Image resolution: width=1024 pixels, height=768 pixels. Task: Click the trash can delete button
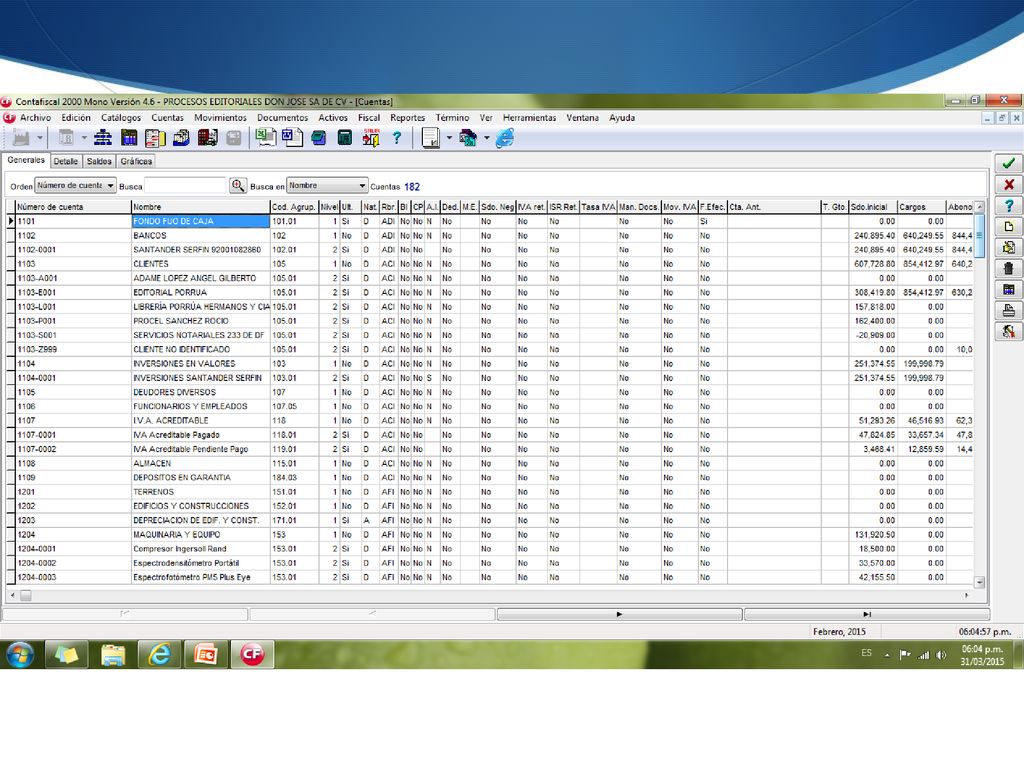tap(1008, 268)
